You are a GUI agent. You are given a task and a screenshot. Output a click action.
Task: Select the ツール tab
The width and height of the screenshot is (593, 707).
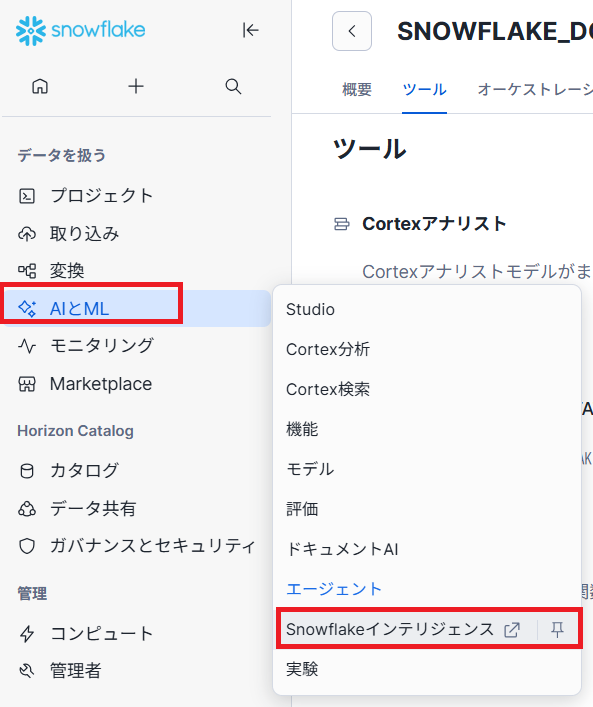coord(424,89)
